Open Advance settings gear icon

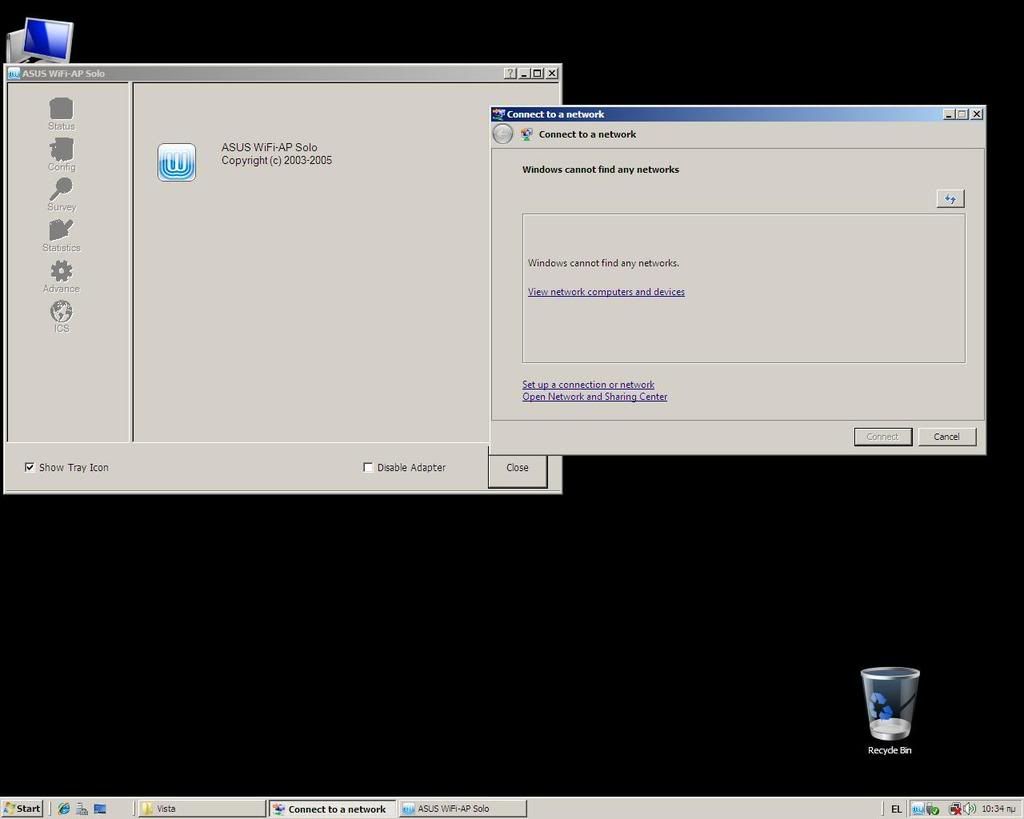61,272
